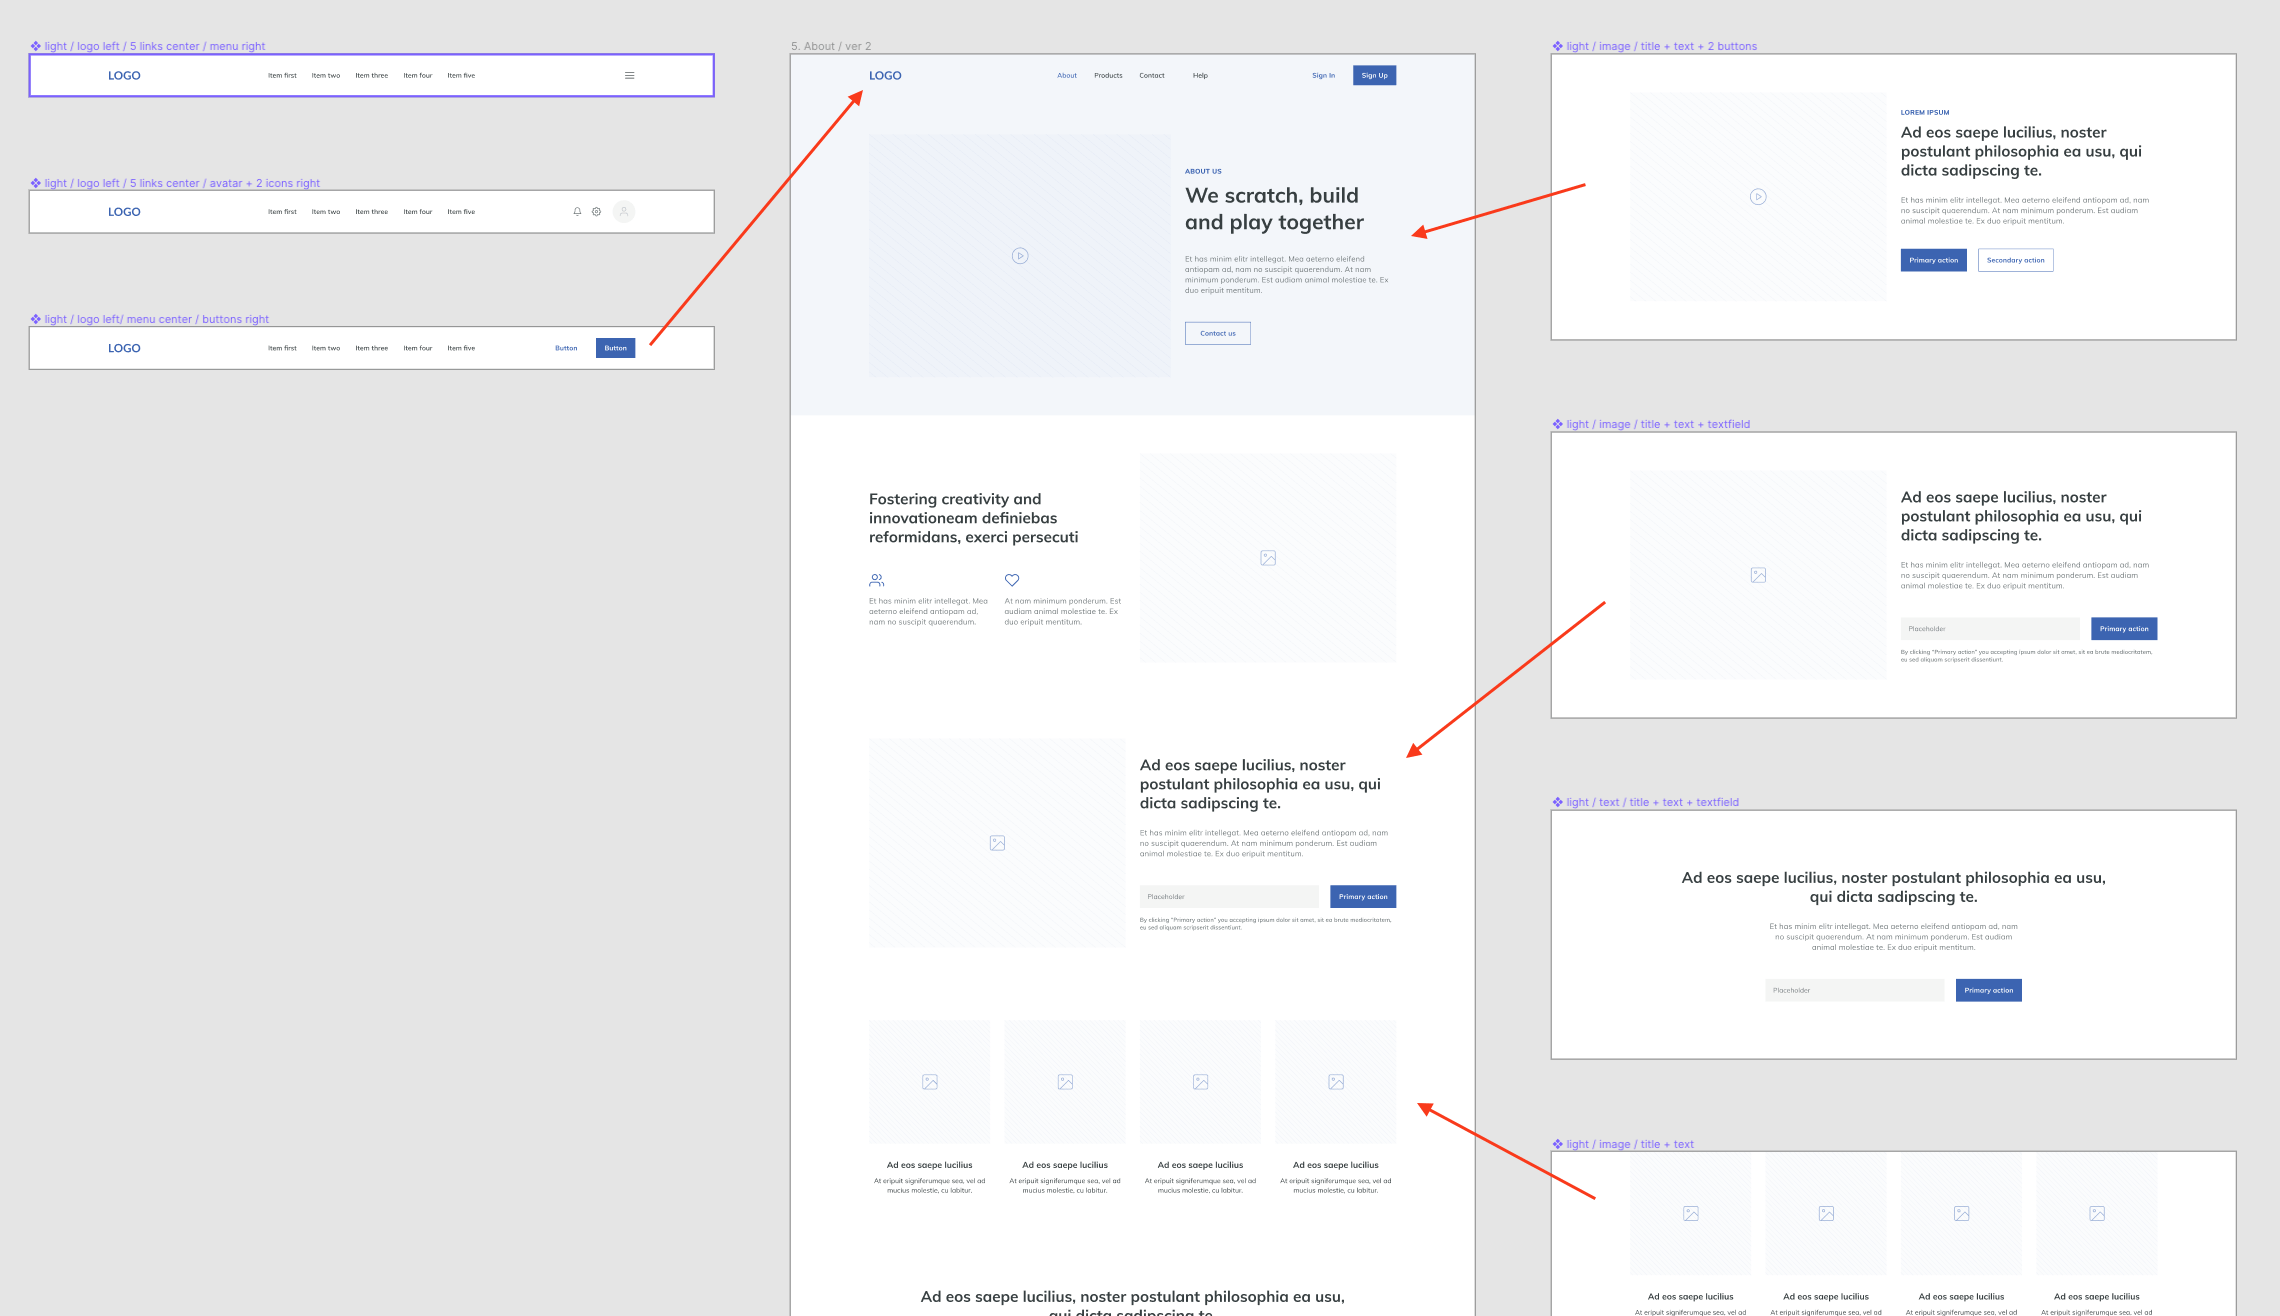Select the 'LOREM IPSUM' eyebrow text
This screenshot has height=1316, width=2280.
(x=1925, y=113)
